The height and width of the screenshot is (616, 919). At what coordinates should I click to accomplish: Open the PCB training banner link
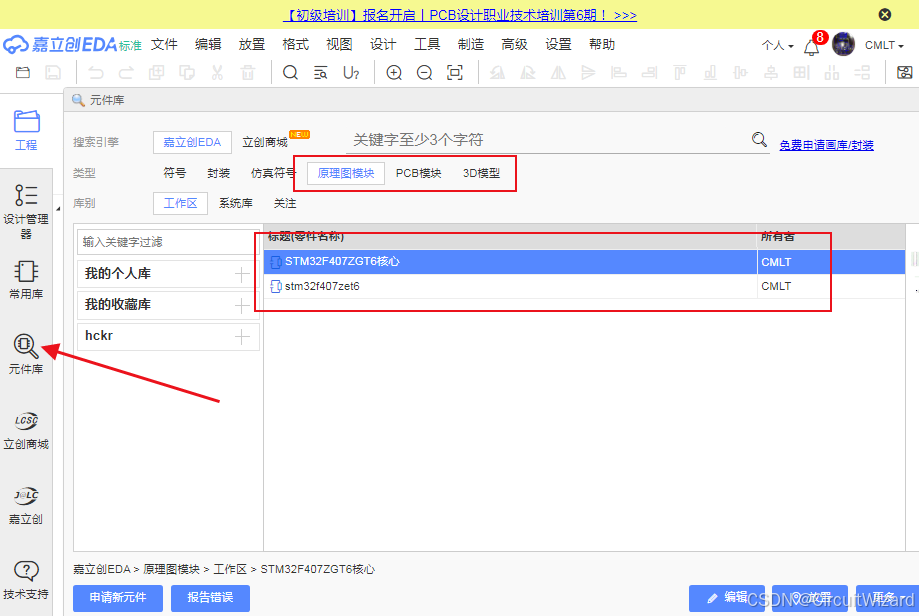coord(460,15)
